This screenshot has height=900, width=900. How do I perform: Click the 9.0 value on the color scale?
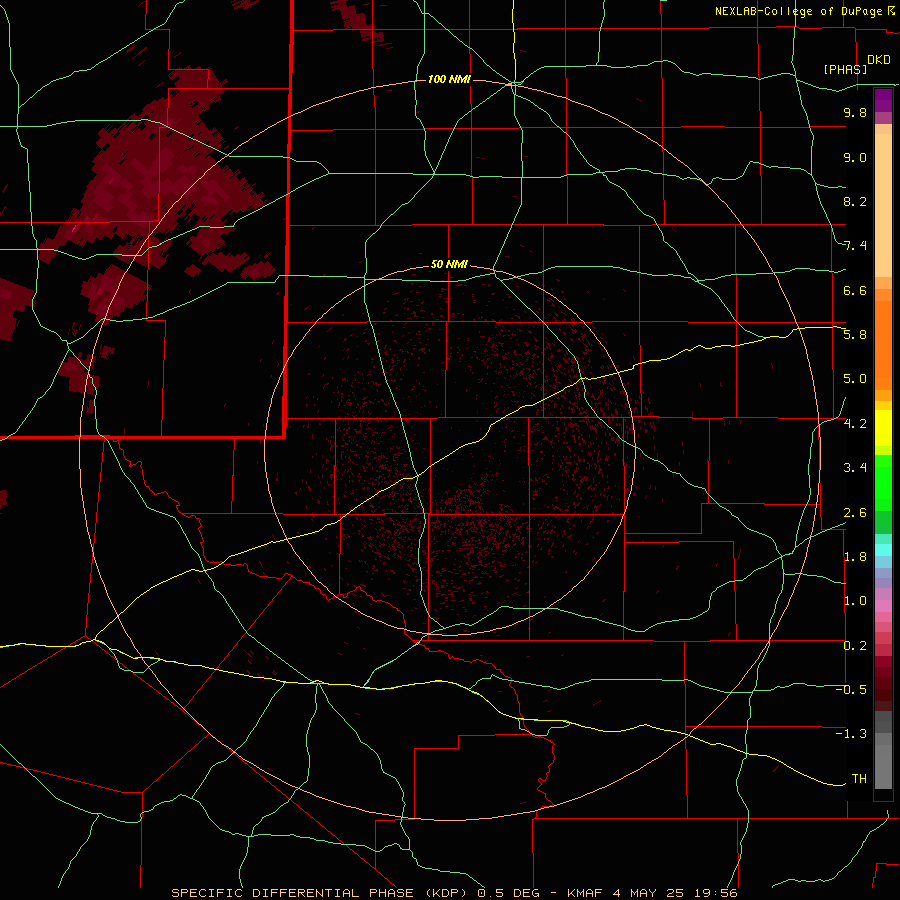pyautogui.click(x=855, y=157)
